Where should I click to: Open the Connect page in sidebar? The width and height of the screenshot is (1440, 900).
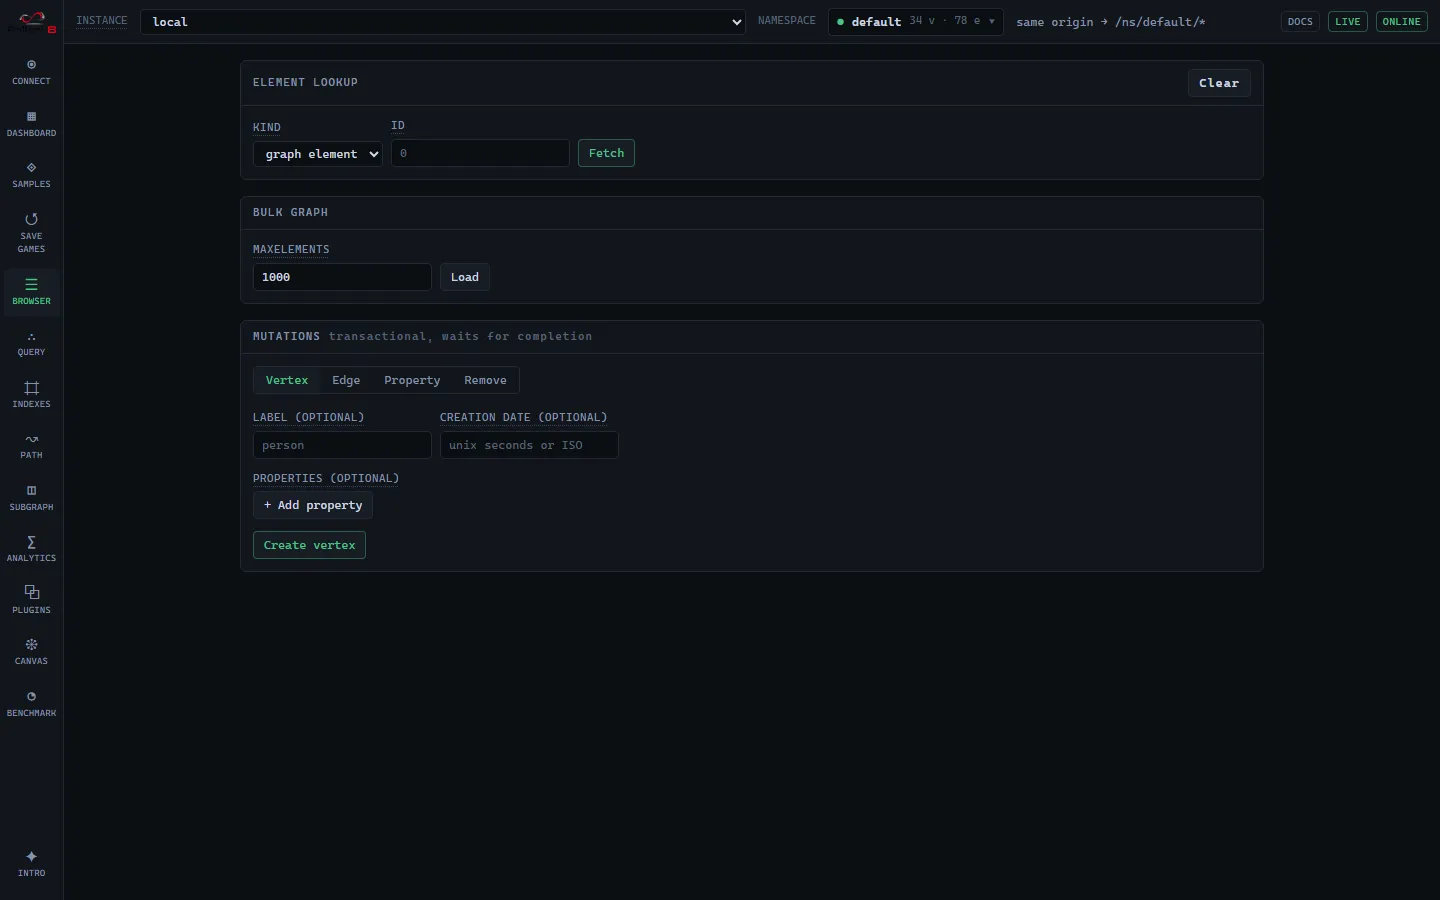pyautogui.click(x=31, y=72)
